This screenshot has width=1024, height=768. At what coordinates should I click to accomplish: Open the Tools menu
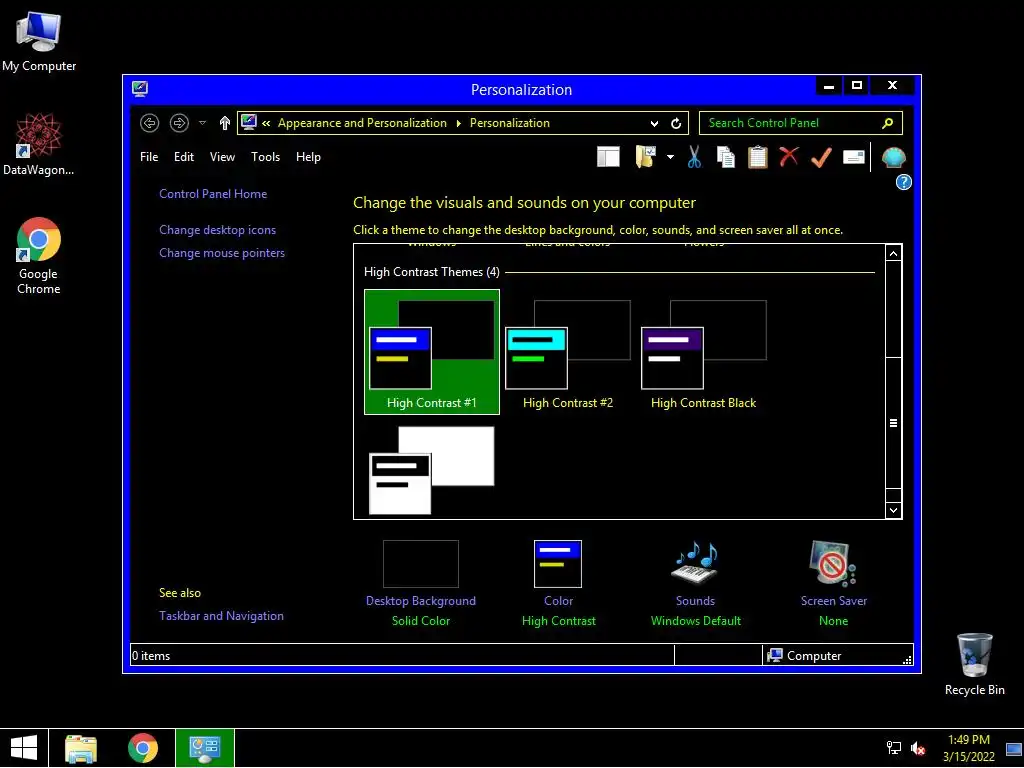pyautogui.click(x=265, y=157)
